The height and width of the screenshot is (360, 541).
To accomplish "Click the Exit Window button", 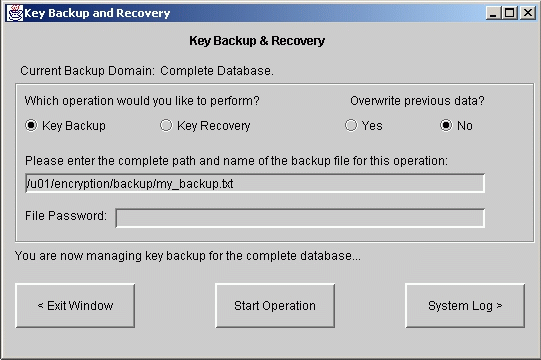I will [x=75, y=306].
